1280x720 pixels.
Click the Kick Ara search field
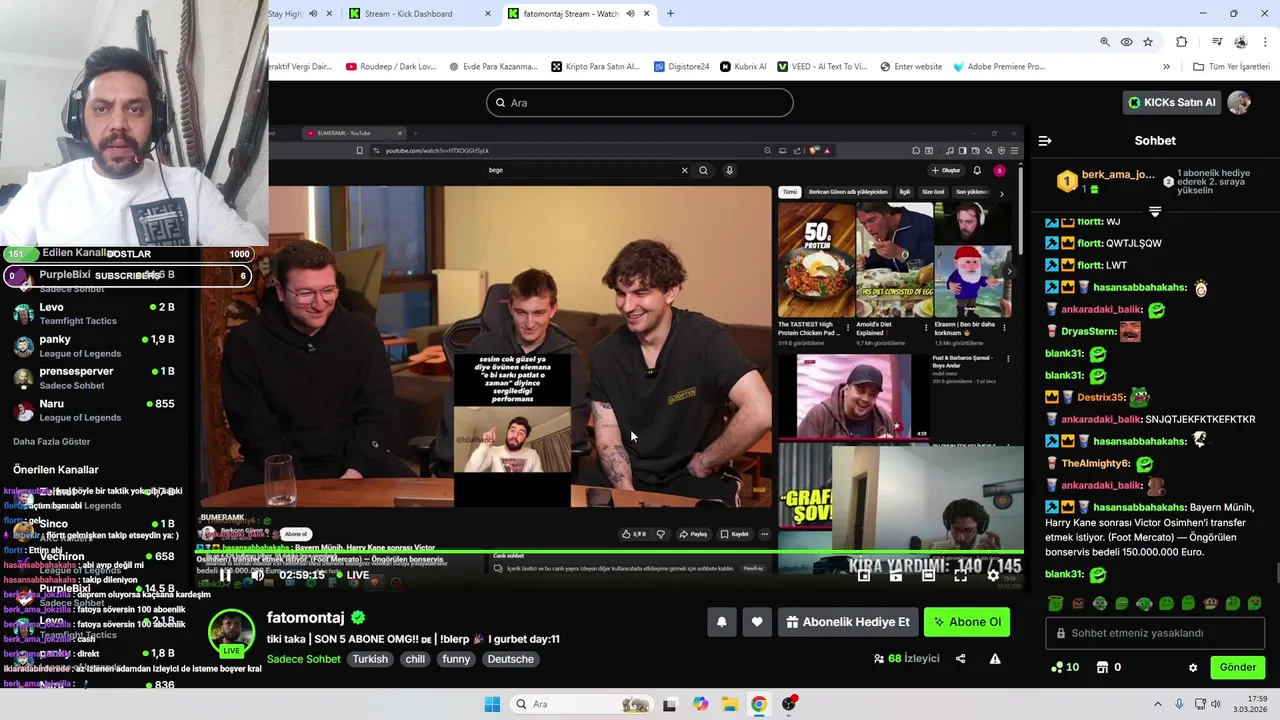tap(640, 103)
